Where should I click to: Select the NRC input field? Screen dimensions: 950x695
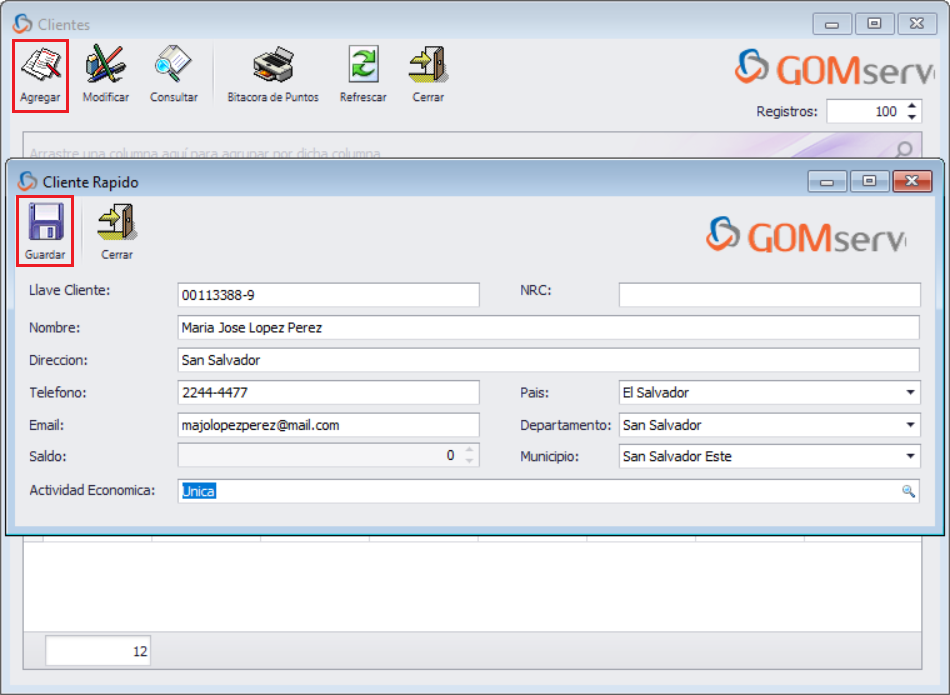click(770, 294)
